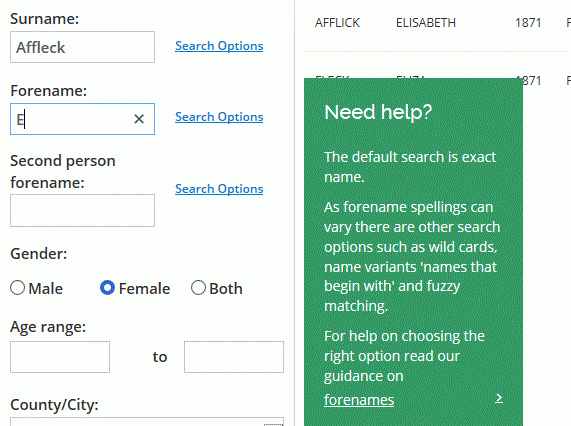This screenshot has height=426, width=571.
Task: Clear the Forename field with the X icon
Action: (139, 119)
